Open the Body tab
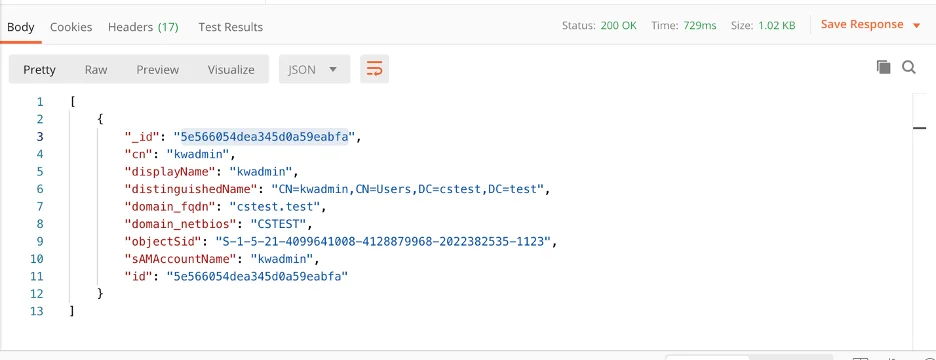936x360 pixels. point(21,27)
